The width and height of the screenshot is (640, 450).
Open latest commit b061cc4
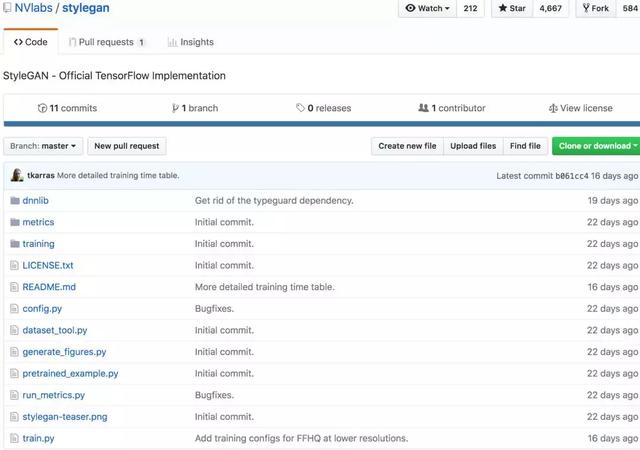coord(572,176)
